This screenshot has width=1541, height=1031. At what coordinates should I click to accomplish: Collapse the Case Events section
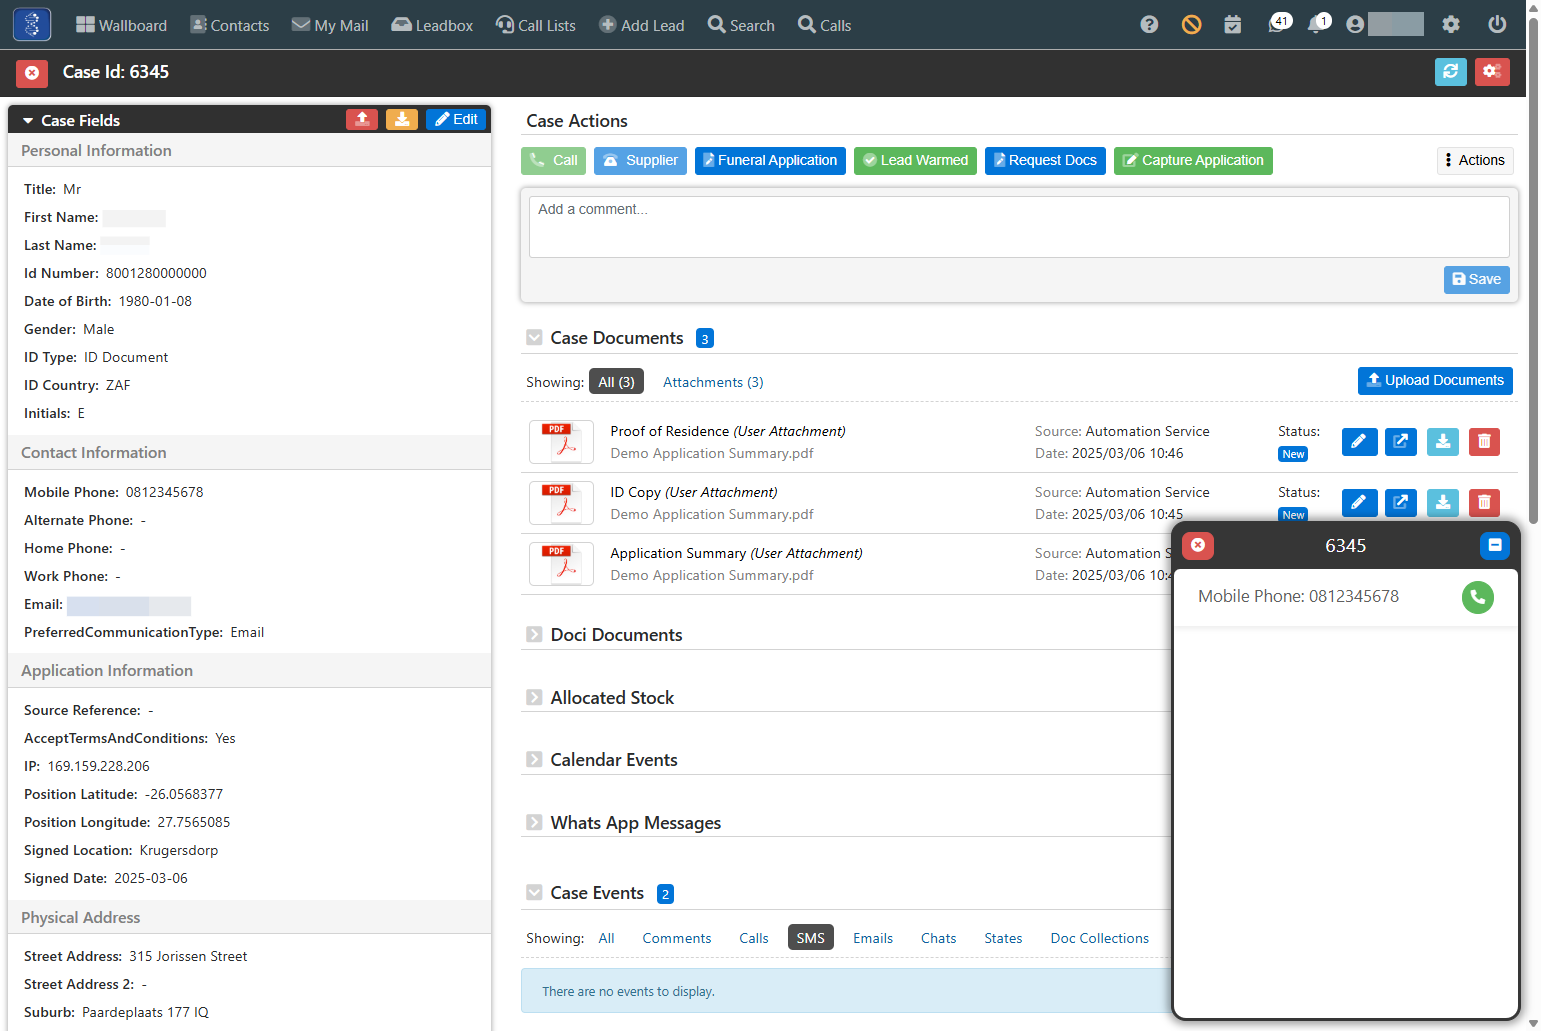534,893
